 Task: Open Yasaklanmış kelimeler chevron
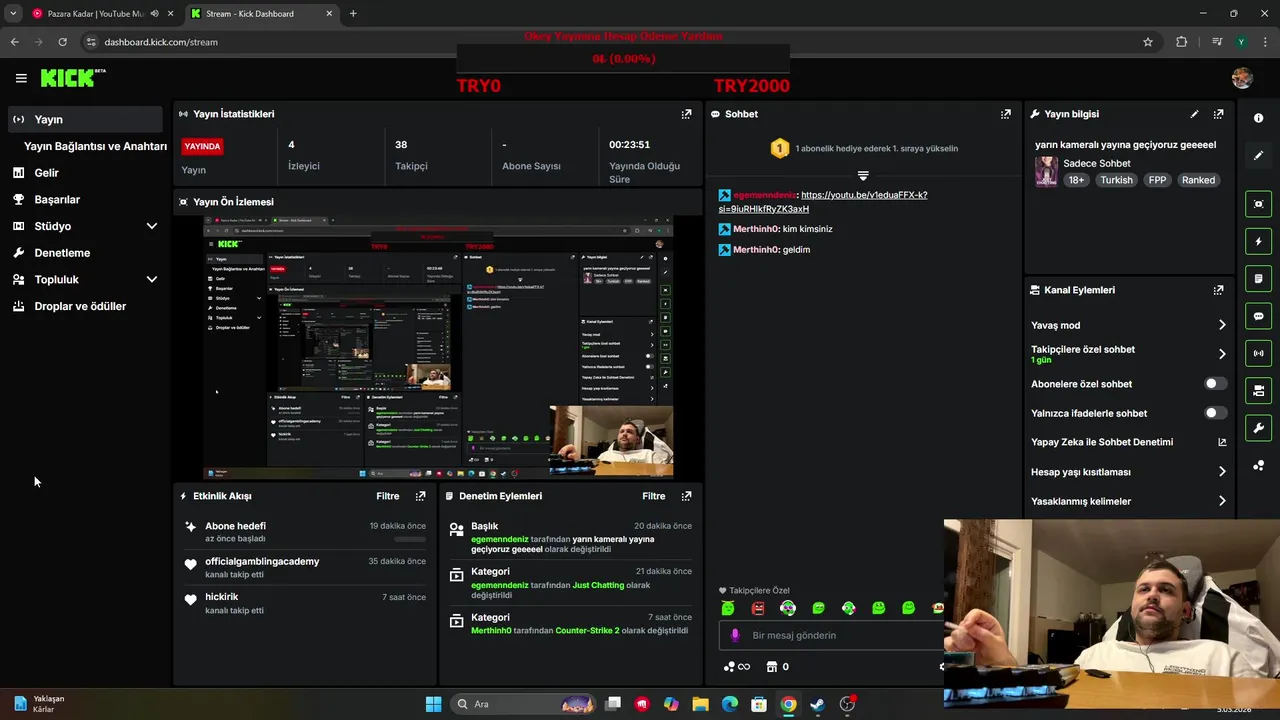tap(1222, 501)
